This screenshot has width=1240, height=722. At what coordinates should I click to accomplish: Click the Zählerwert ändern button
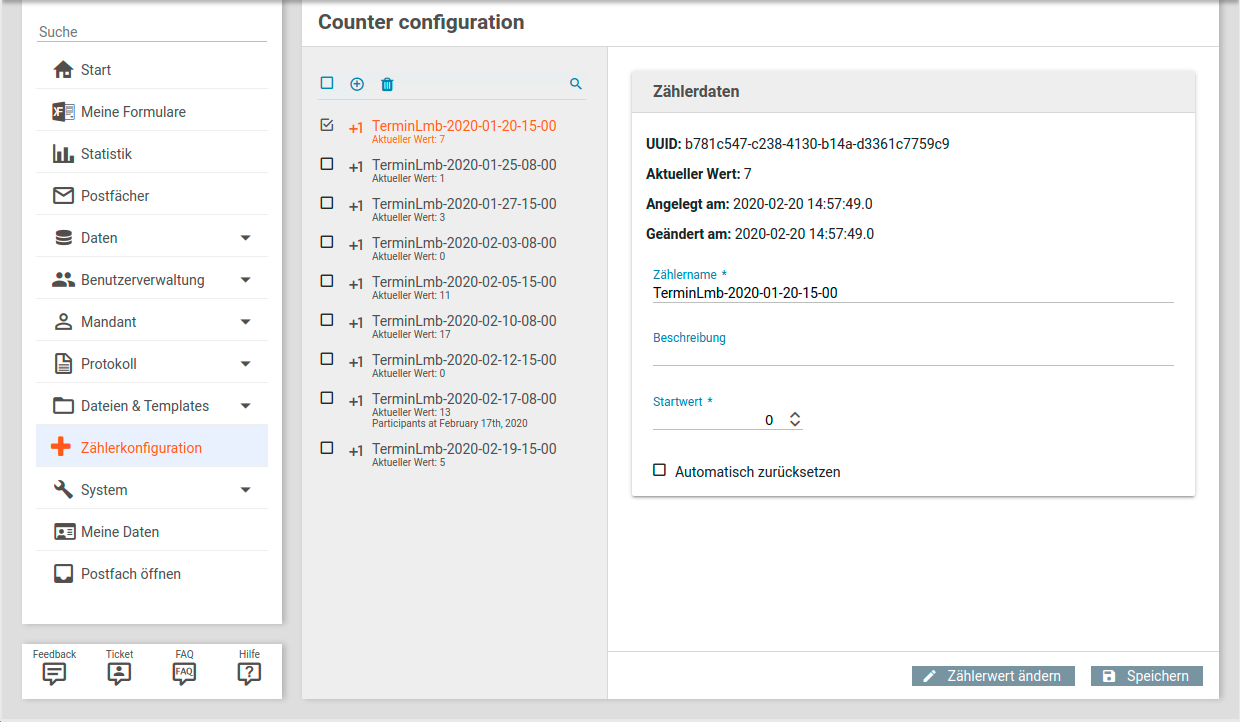coord(993,676)
